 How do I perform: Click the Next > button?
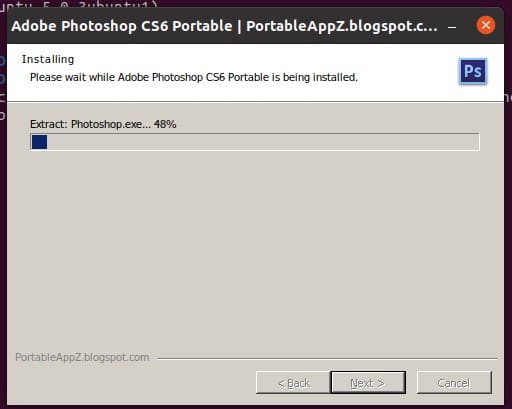368,383
